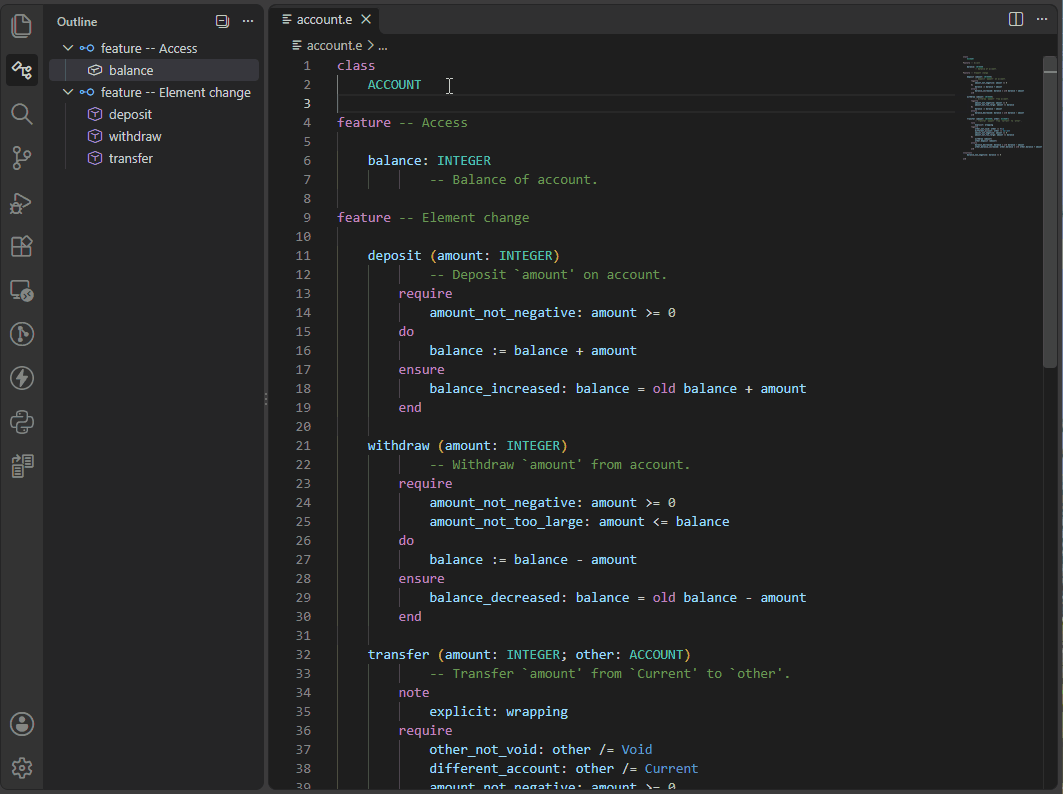Screen dimensions: 1063x794
Task: Open the lightning bolt icon view
Action: pyautogui.click(x=22, y=378)
